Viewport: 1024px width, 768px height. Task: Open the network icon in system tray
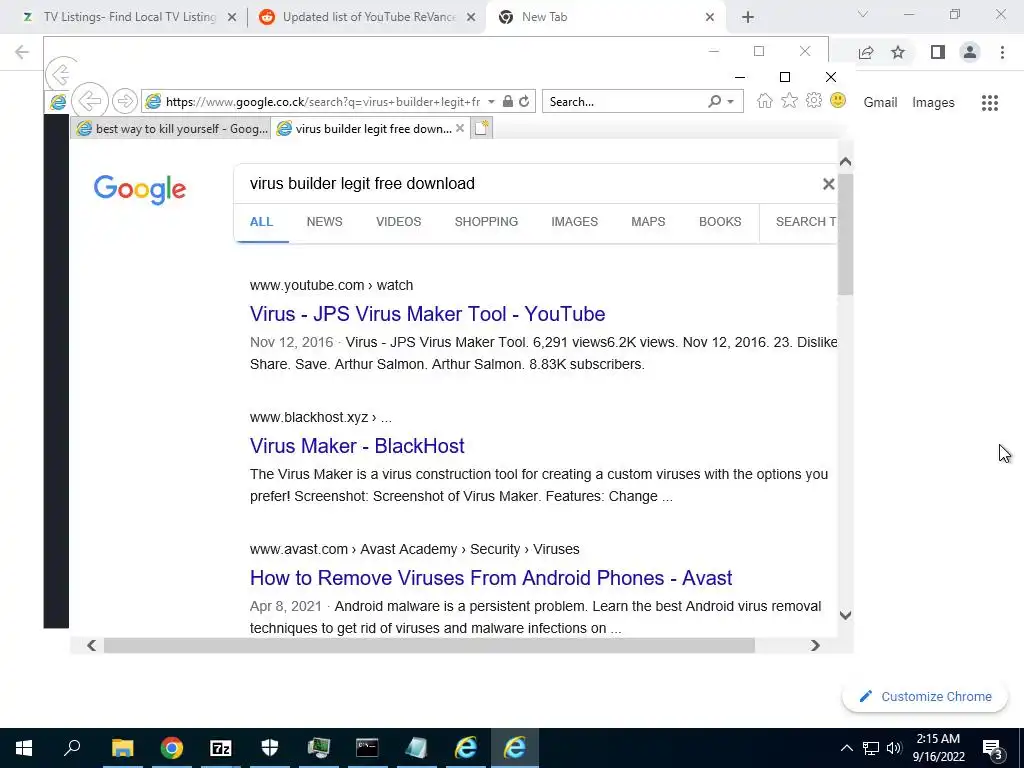tap(871, 748)
